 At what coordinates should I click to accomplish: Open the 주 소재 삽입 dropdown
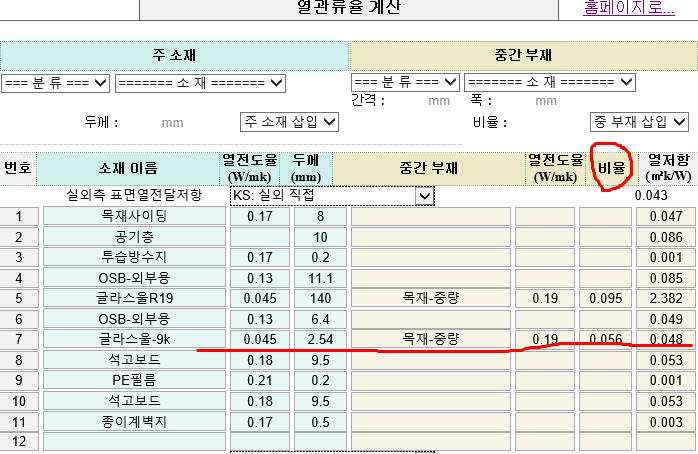pos(289,122)
